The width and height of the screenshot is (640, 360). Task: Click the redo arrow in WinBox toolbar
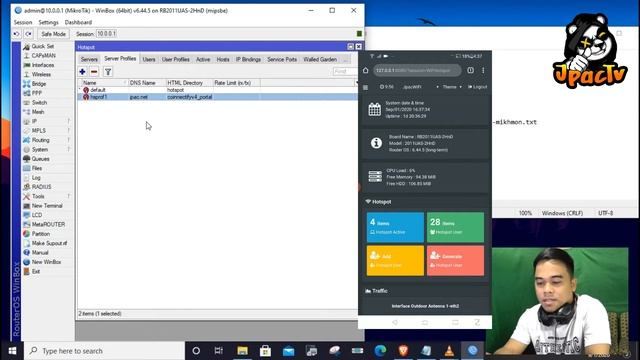pyautogui.click(x=28, y=34)
